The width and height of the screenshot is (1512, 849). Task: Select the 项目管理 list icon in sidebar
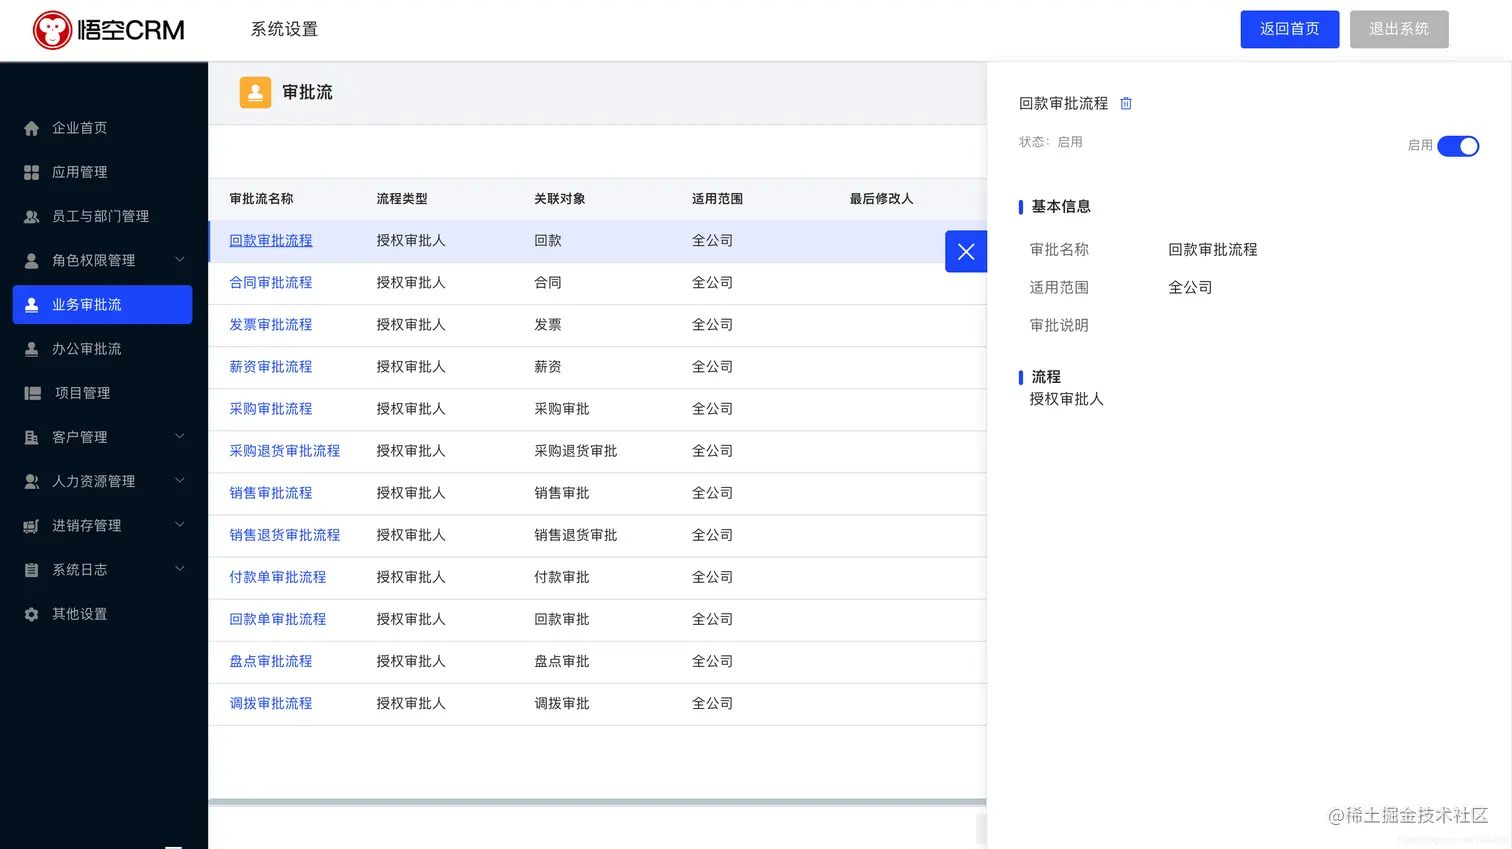[x=31, y=392]
